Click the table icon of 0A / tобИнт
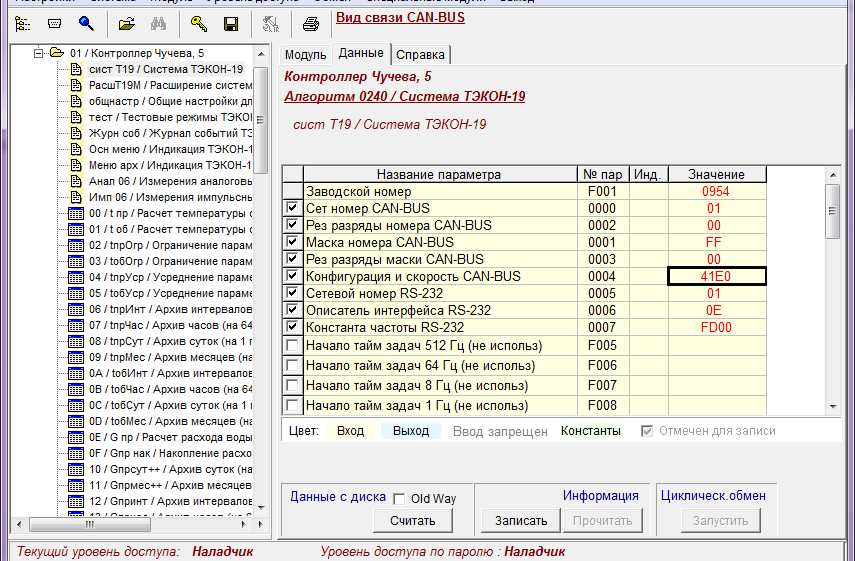The height and width of the screenshot is (561, 855). pos(76,373)
